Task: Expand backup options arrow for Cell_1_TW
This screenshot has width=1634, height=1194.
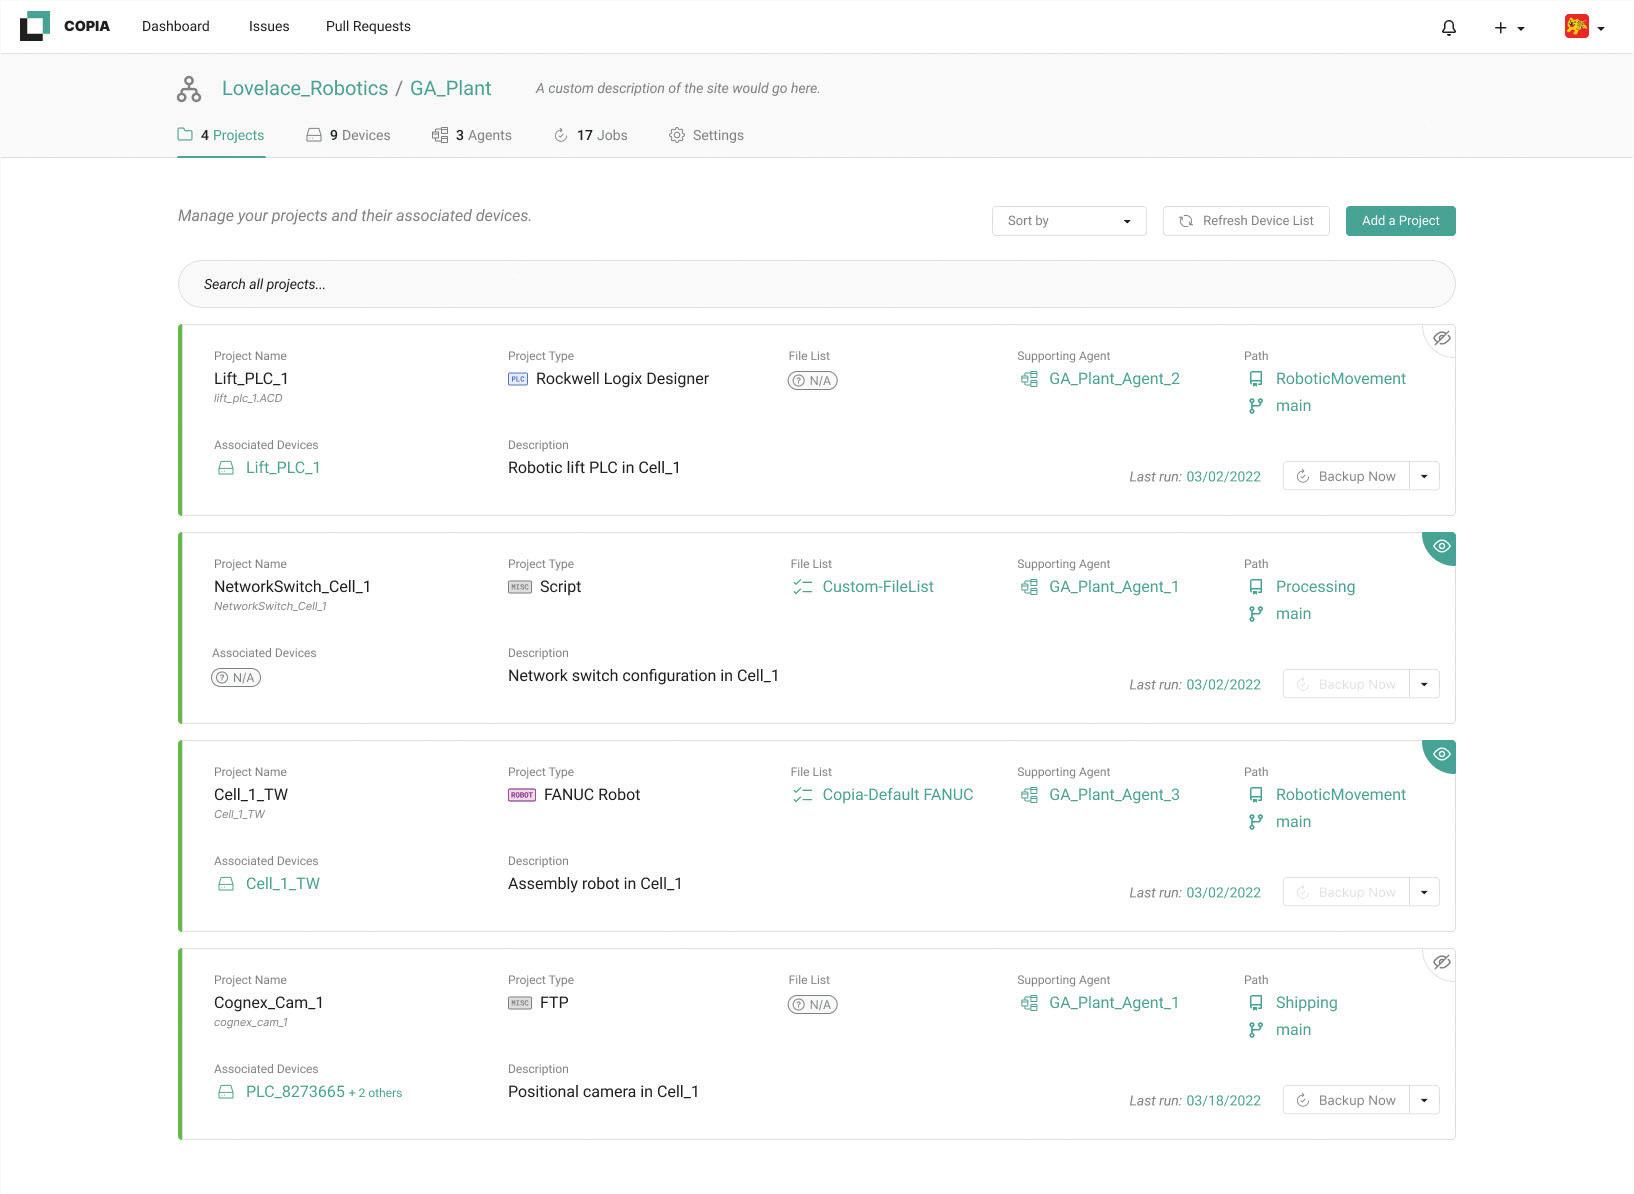Action: pyautogui.click(x=1424, y=892)
